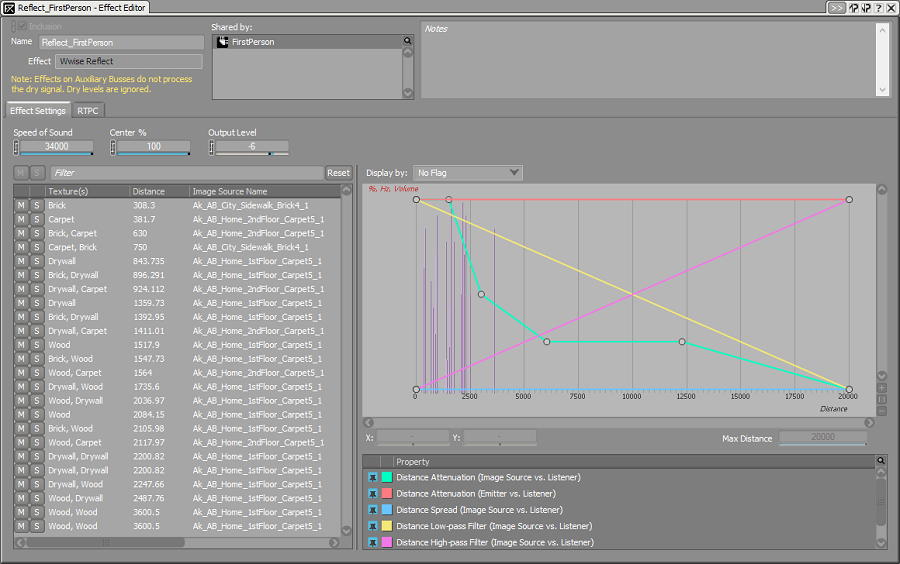Click the double-arrow expand button in title bar
900x564 pixels.
tap(836, 8)
